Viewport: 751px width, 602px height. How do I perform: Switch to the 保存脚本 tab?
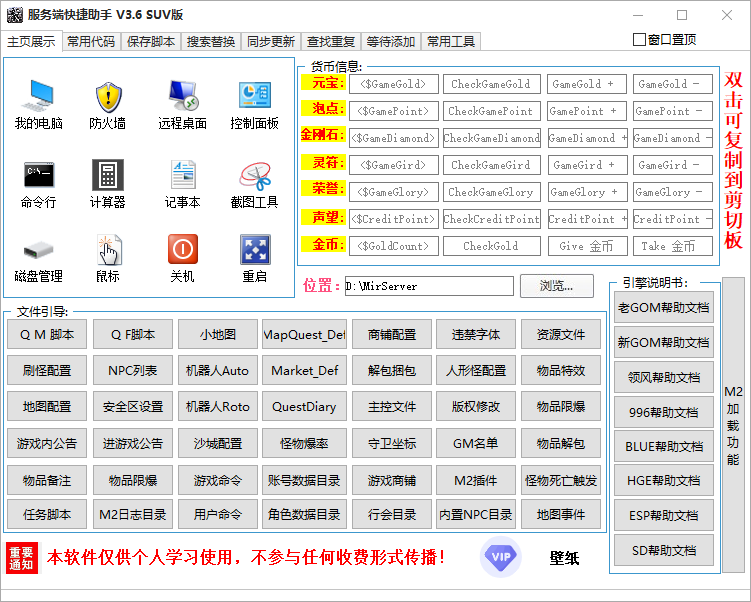point(151,42)
